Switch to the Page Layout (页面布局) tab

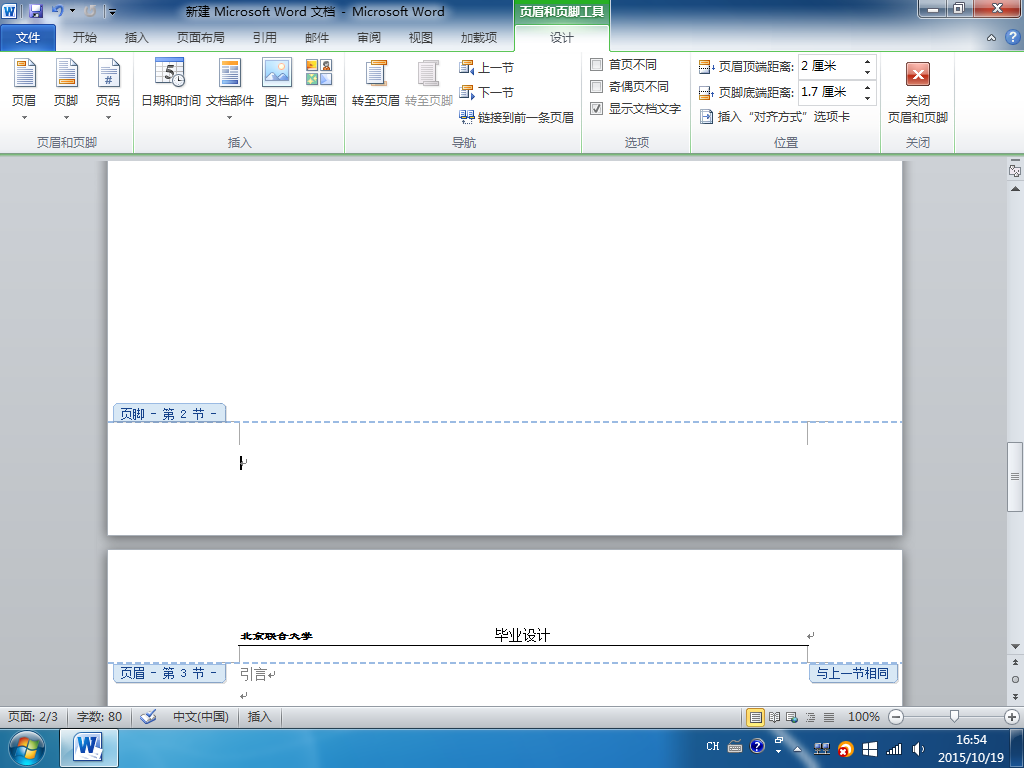point(200,38)
